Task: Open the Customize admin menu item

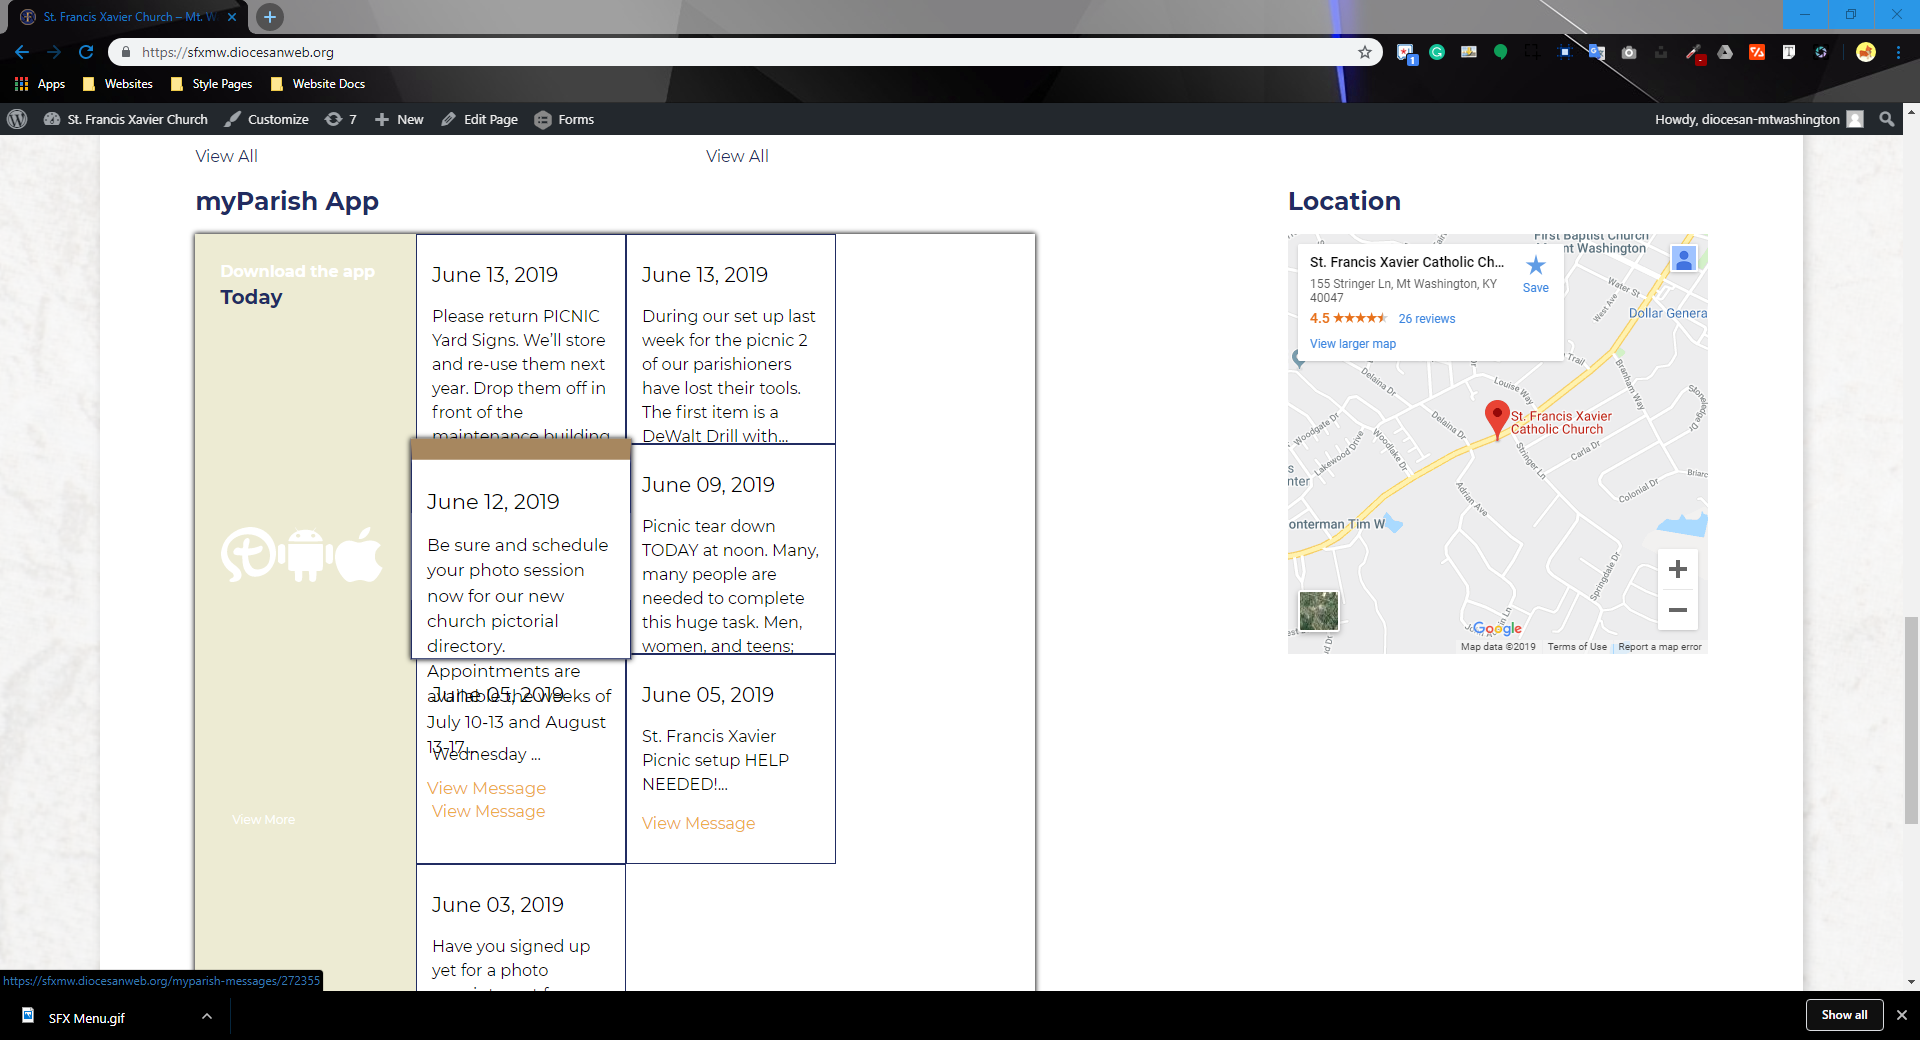Action: pyautogui.click(x=266, y=119)
